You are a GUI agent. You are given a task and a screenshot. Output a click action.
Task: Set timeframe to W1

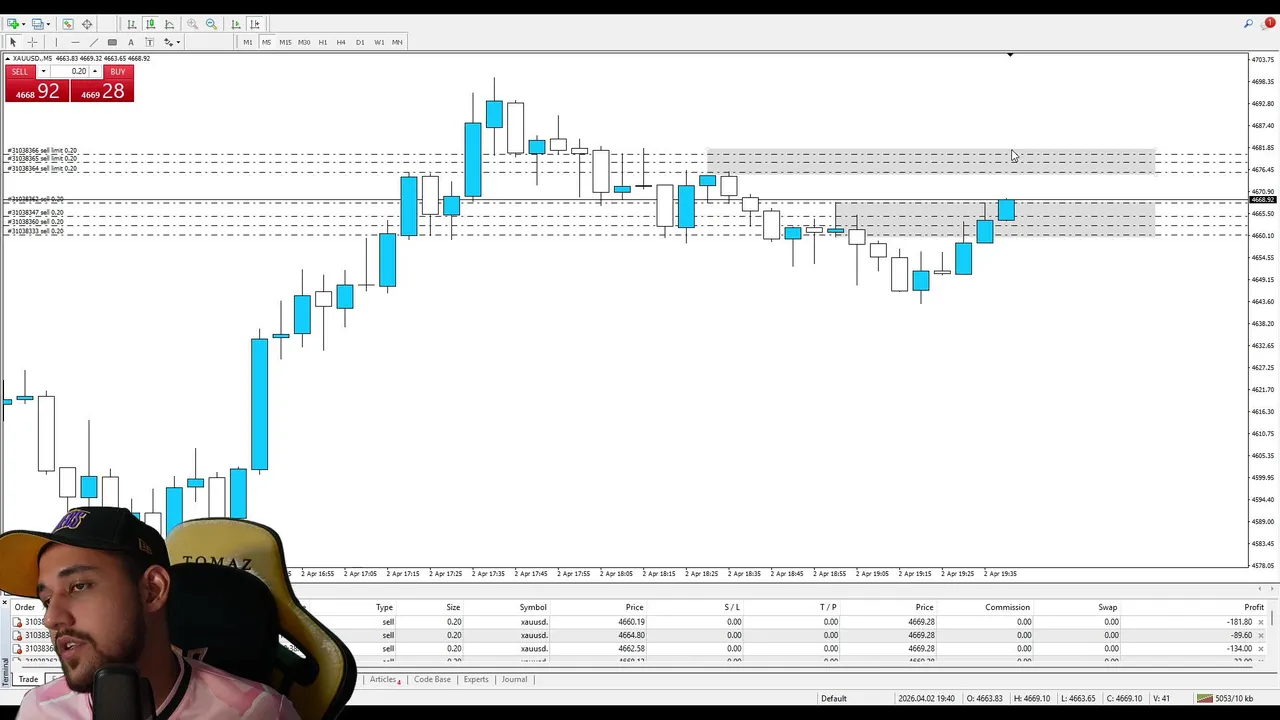(x=379, y=42)
